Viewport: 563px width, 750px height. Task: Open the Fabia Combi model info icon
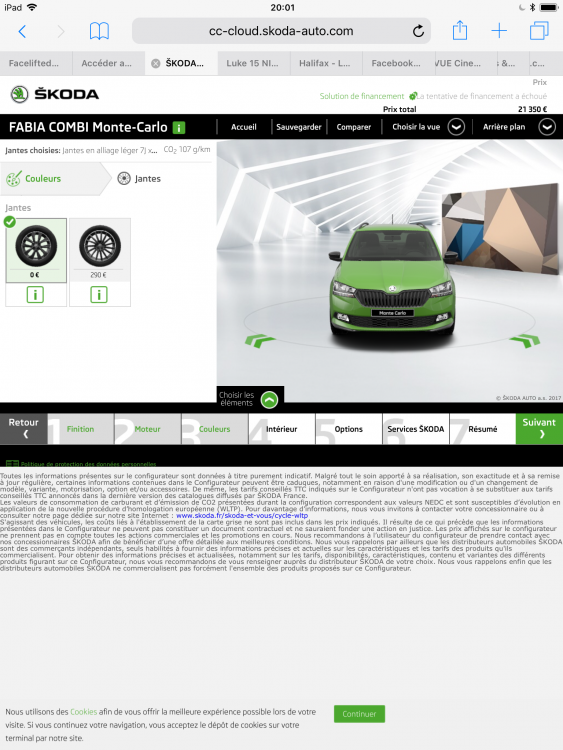[x=179, y=128]
